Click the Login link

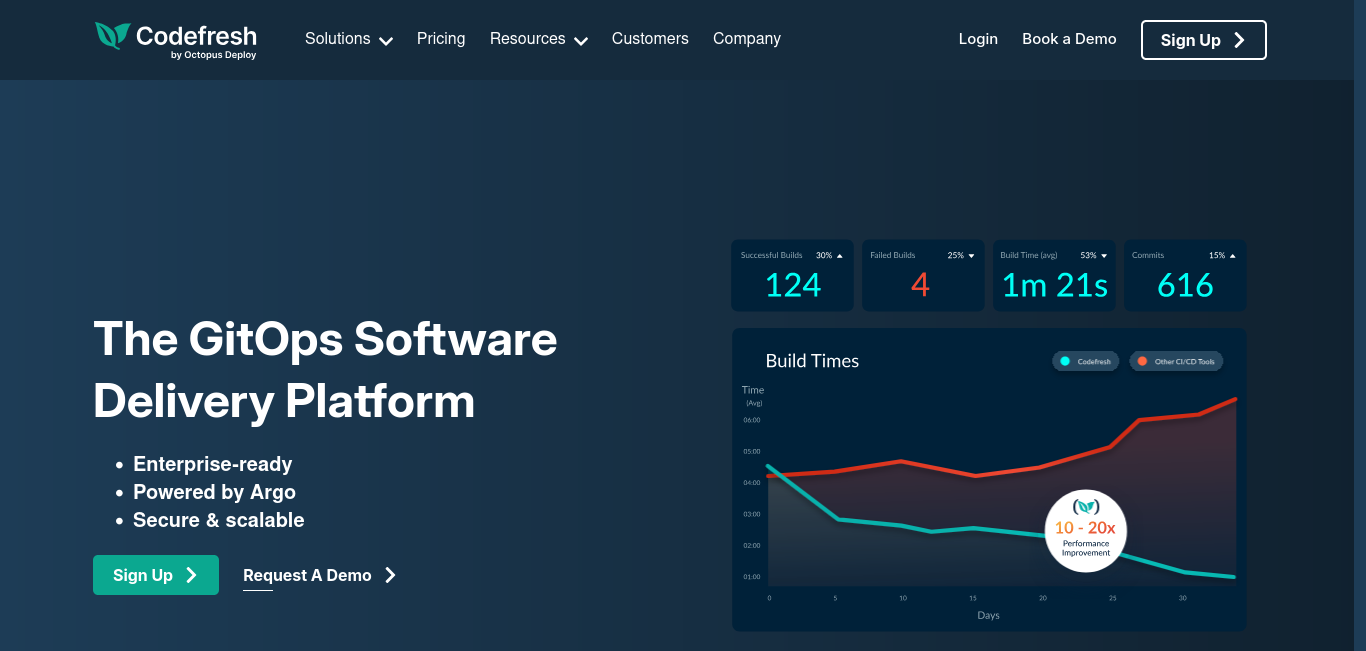coord(978,39)
